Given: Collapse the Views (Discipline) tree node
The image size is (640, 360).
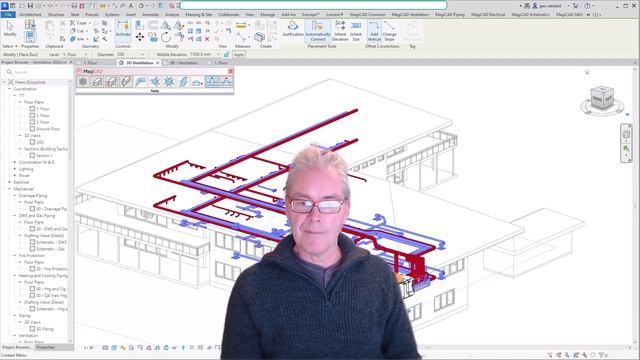Looking at the screenshot, I should 4,82.
